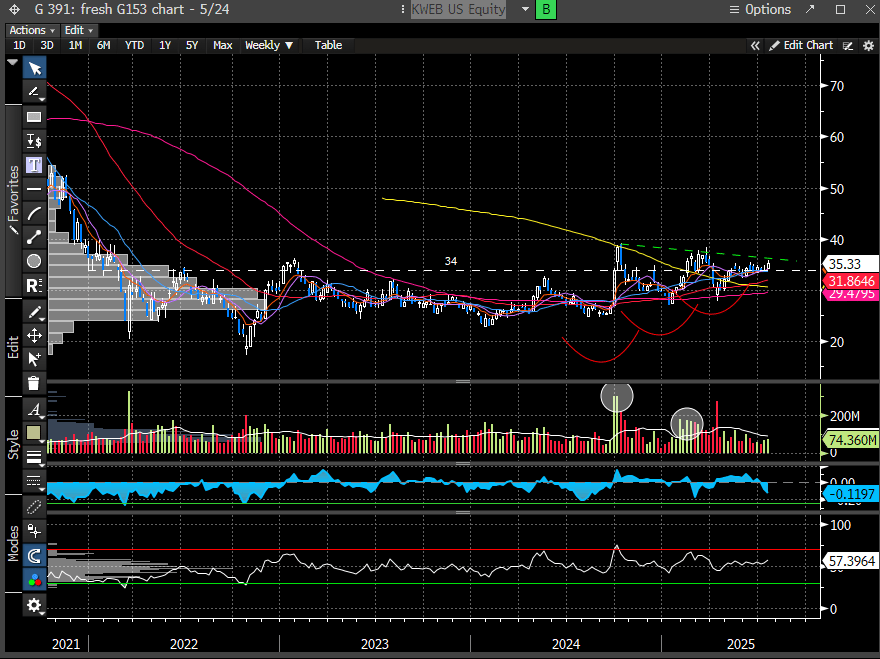Toggle the magnet snap mode

(x=34, y=555)
